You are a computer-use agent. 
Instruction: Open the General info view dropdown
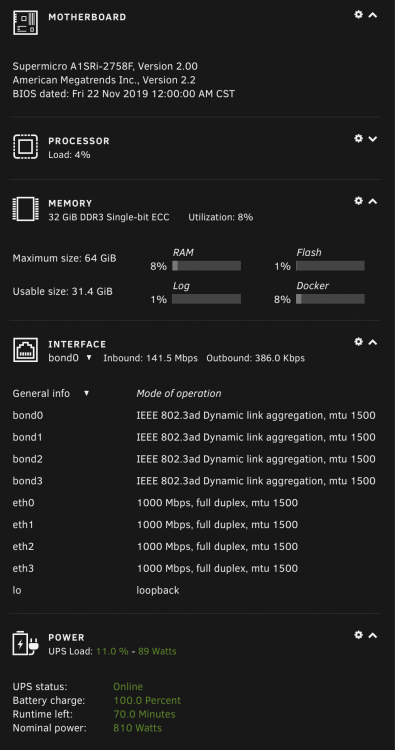[x=51, y=394]
